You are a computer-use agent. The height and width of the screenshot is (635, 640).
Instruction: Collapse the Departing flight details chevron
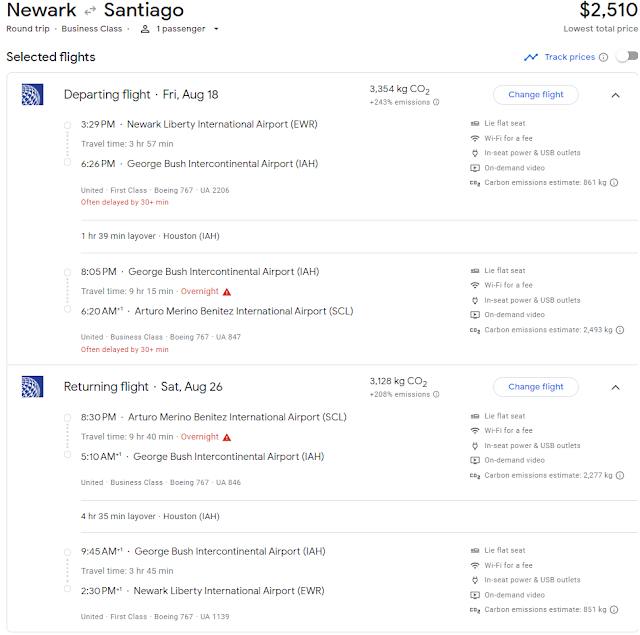click(x=616, y=95)
